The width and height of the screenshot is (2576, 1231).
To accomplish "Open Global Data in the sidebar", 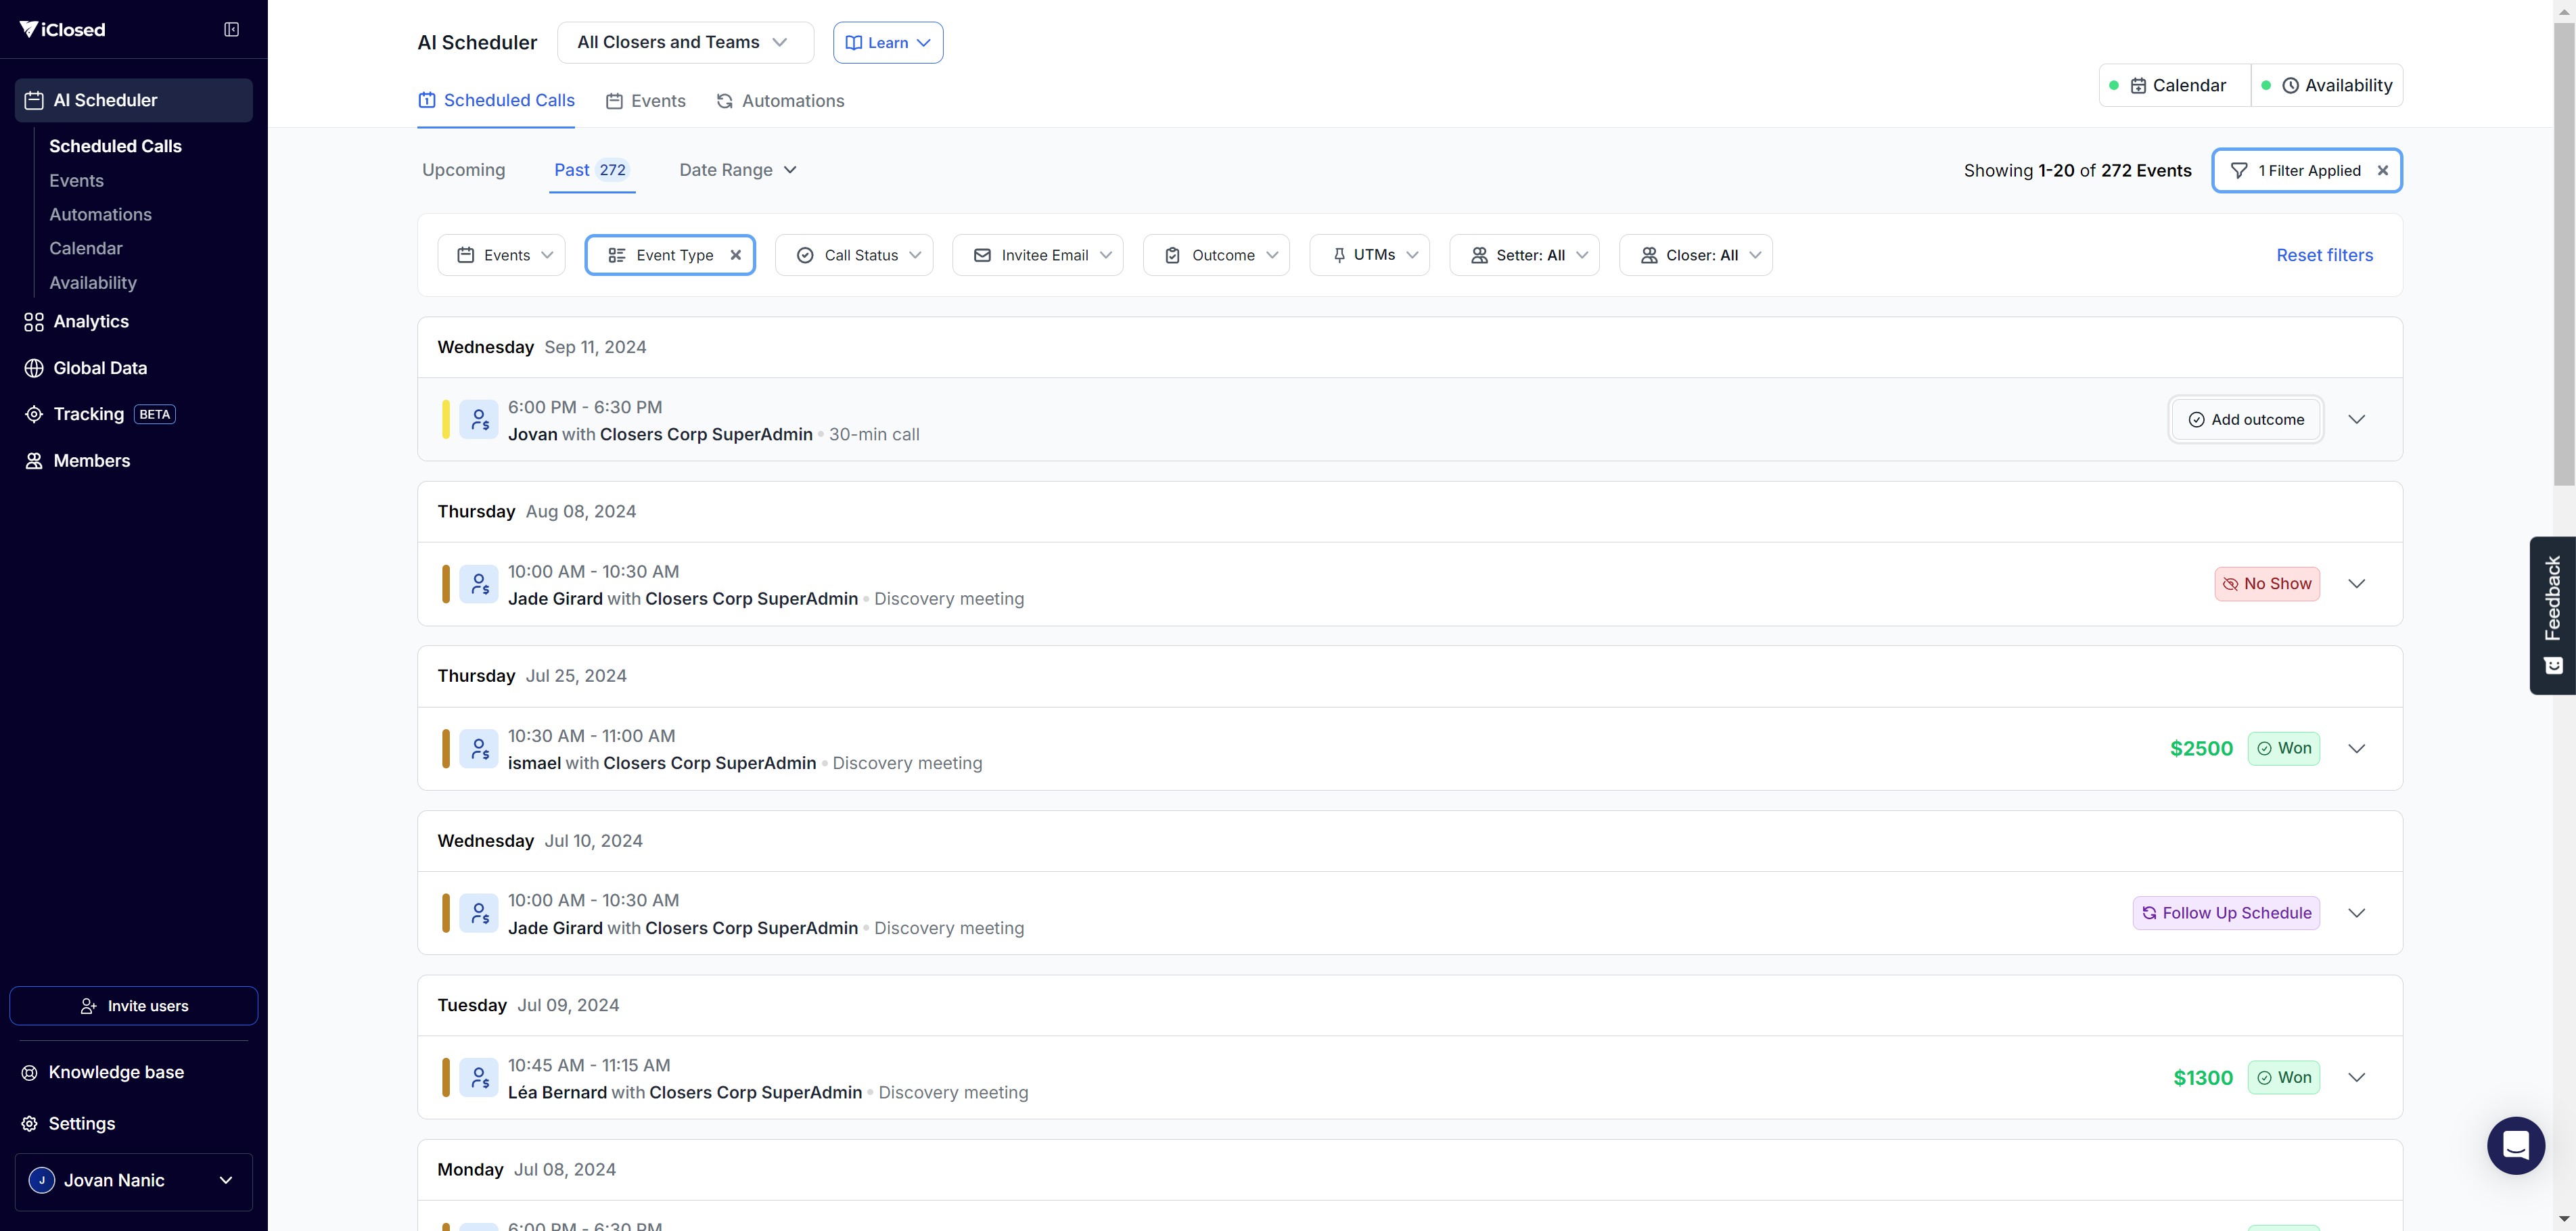I will click(100, 368).
